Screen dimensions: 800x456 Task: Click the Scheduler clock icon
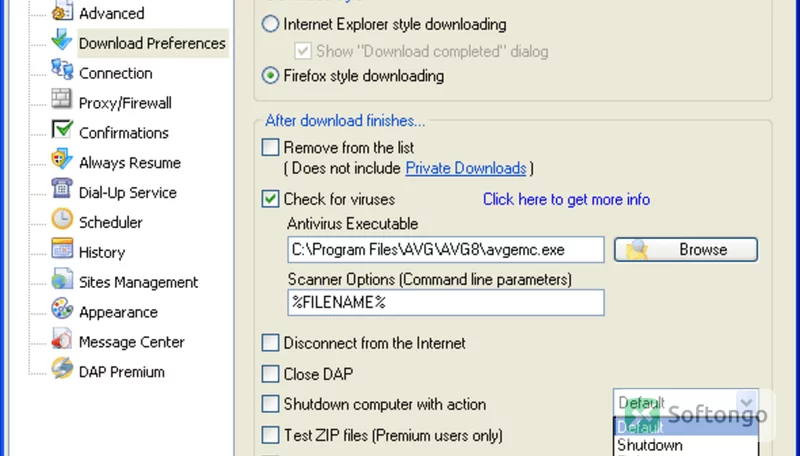pos(62,219)
